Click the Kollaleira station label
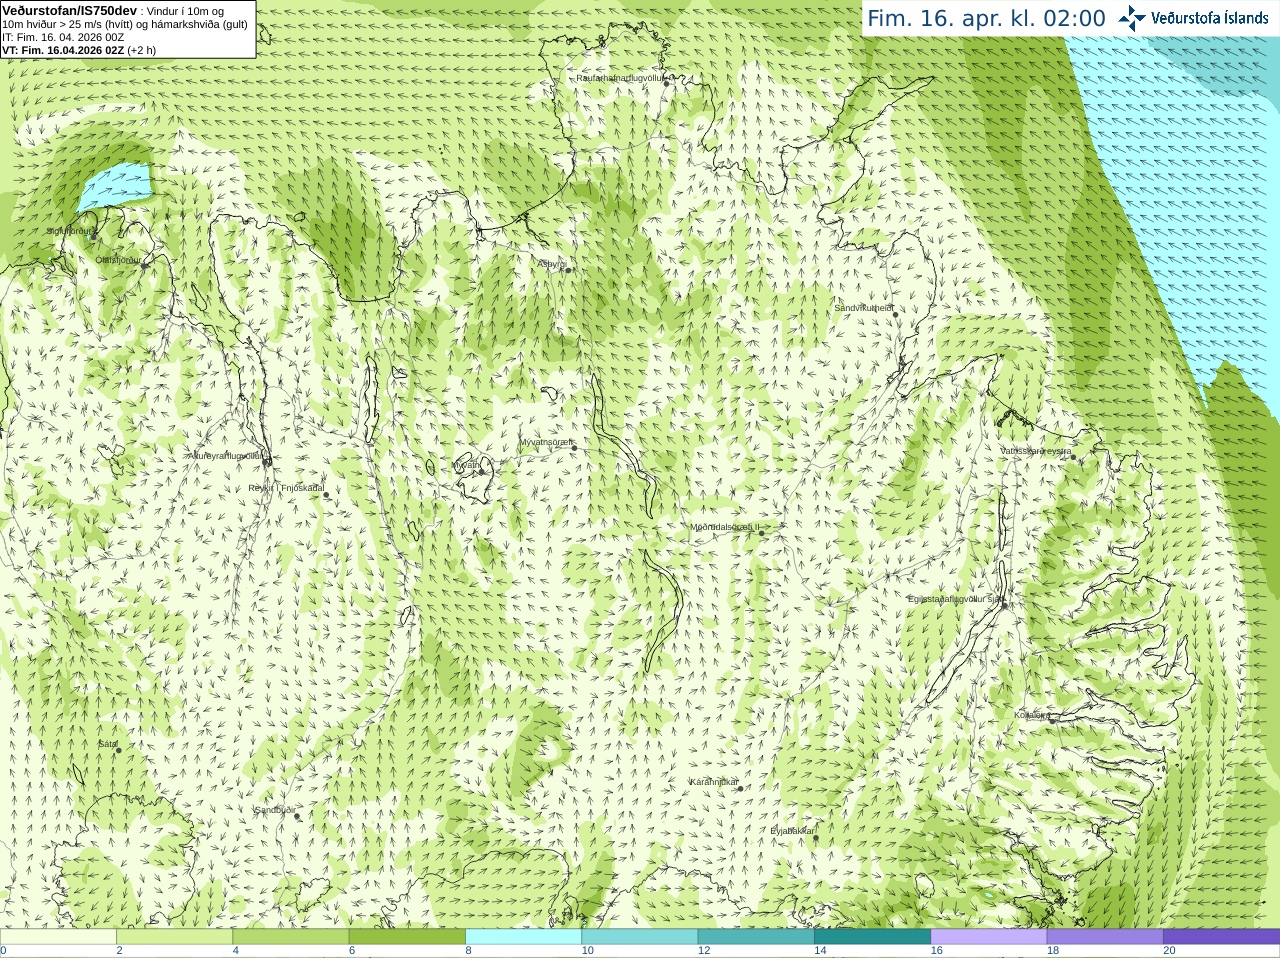1280x958 pixels. 1032,715
